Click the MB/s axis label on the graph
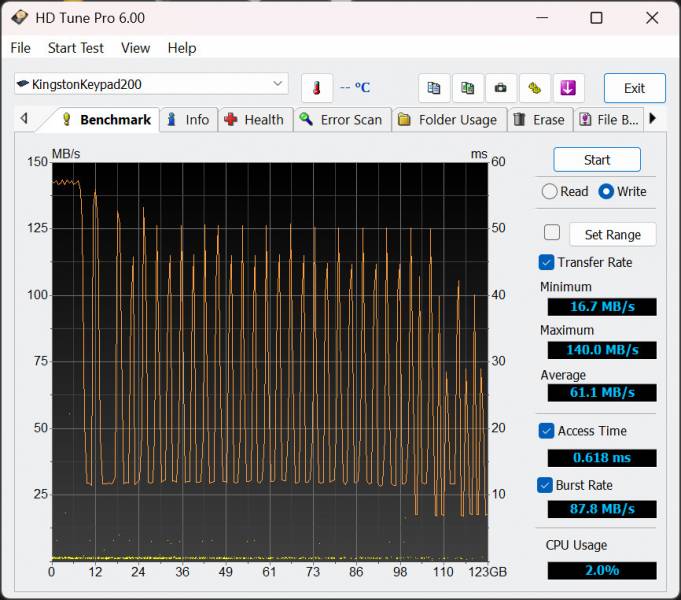This screenshot has height=600, width=681. pos(66,154)
